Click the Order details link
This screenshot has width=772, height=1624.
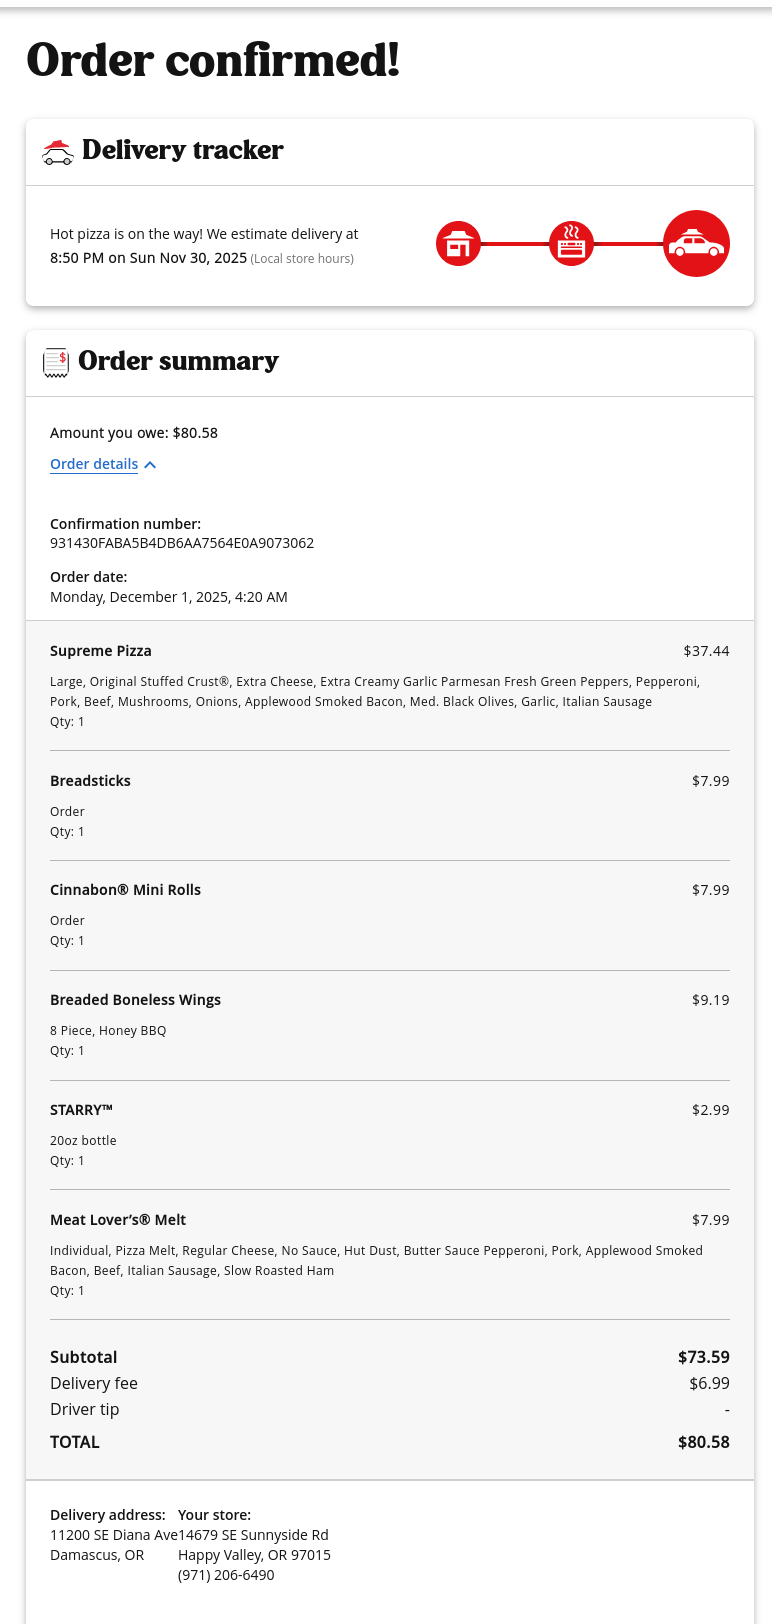94,464
